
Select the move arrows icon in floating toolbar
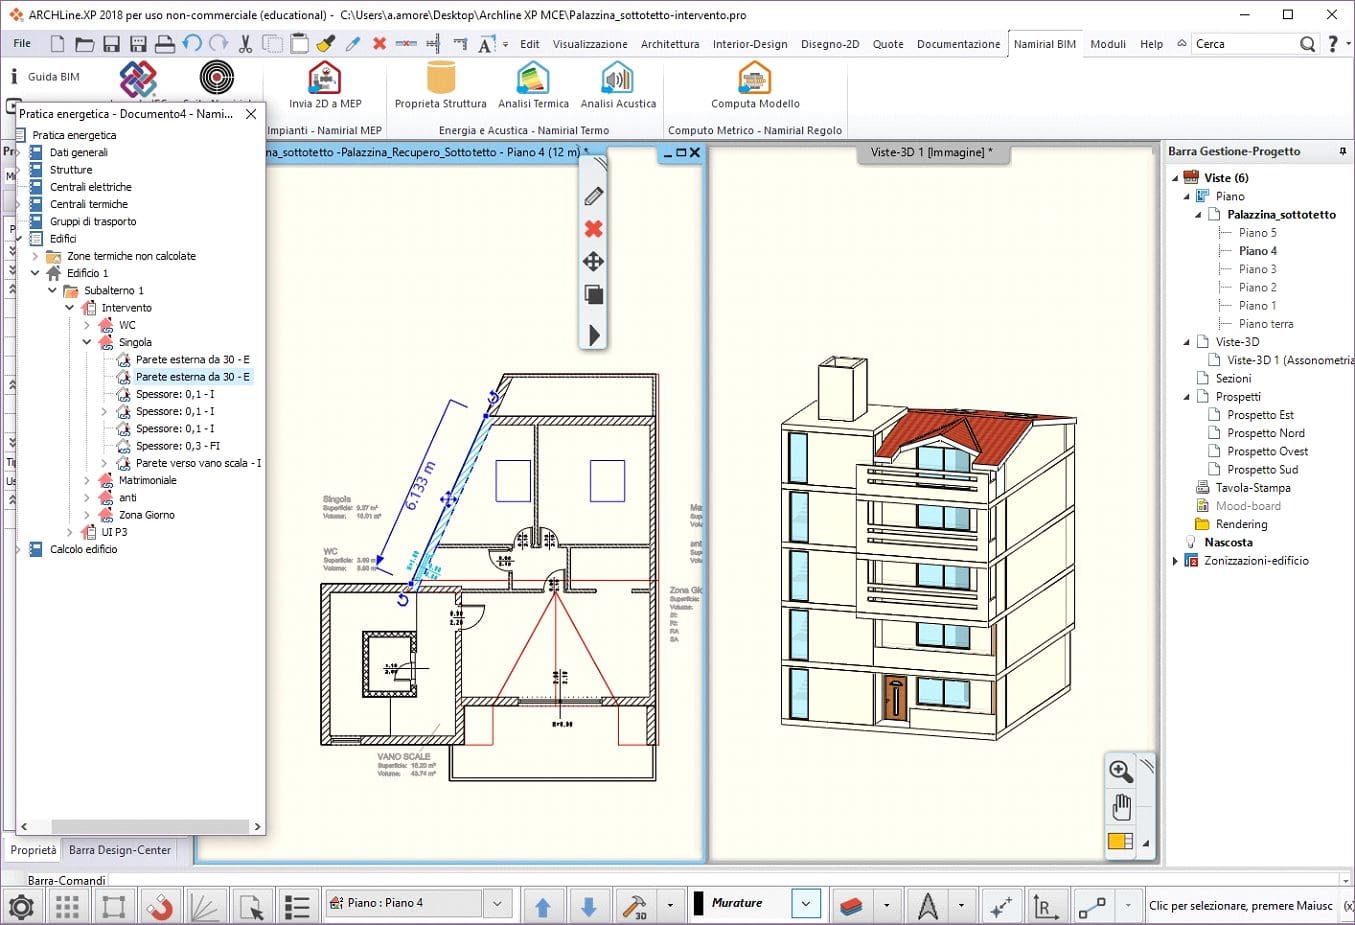pos(593,262)
